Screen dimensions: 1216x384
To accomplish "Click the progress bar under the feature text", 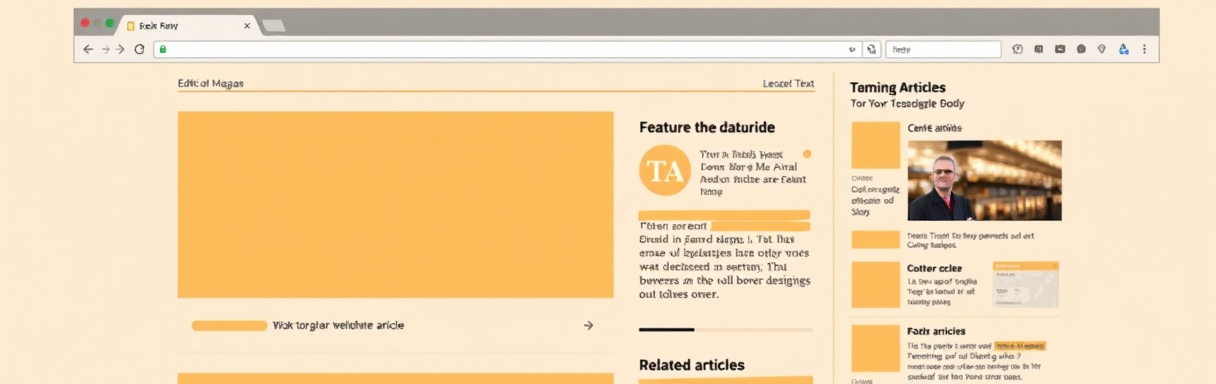I will coord(725,329).
